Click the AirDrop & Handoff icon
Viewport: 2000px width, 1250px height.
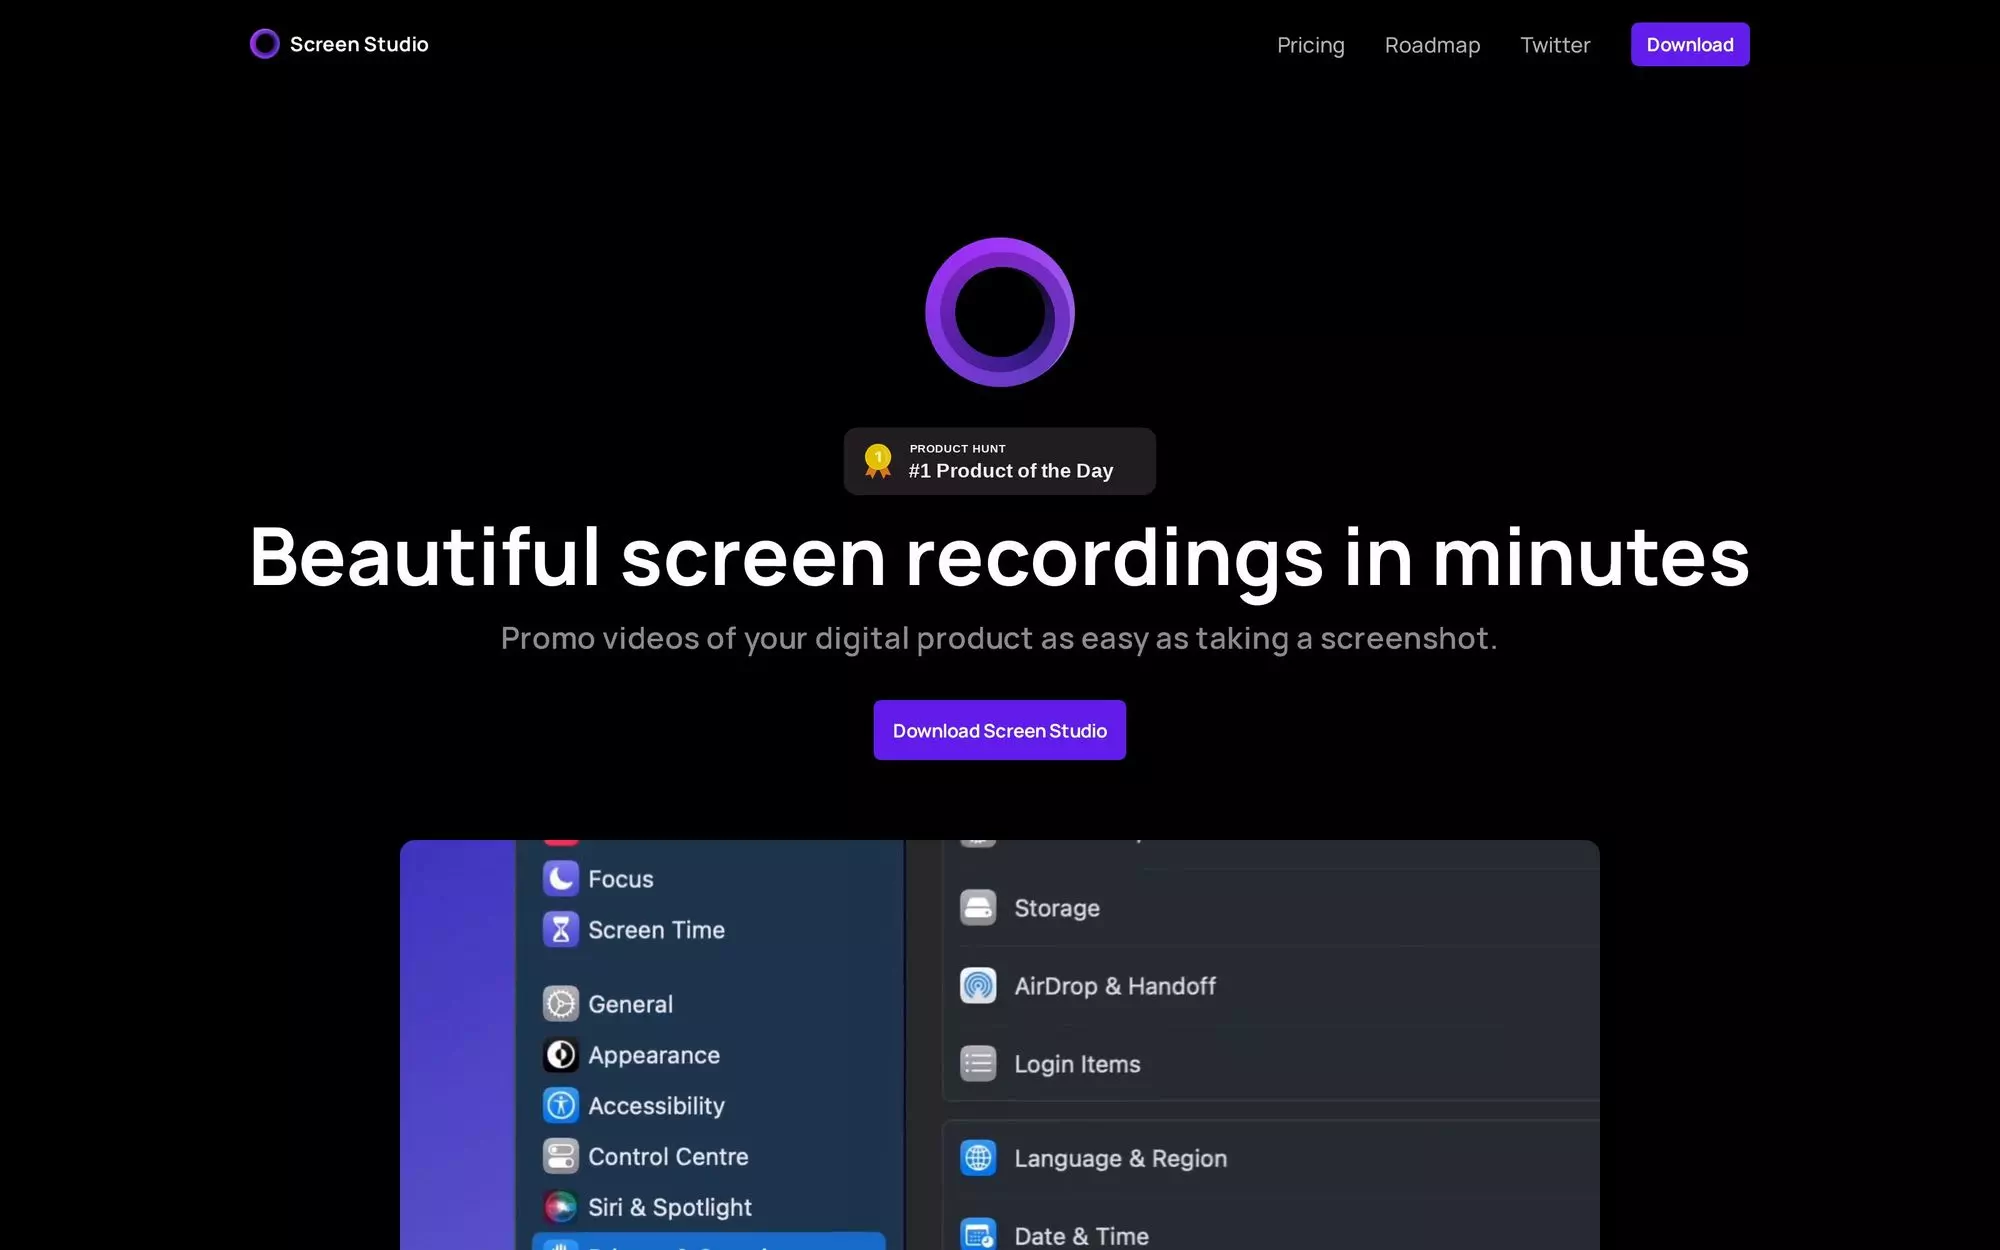[978, 985]
